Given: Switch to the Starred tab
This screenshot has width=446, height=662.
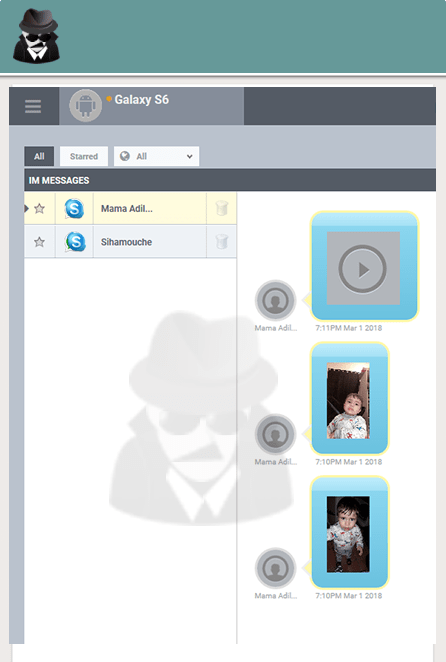Looking at the screenshot, I should pos(84,156).
